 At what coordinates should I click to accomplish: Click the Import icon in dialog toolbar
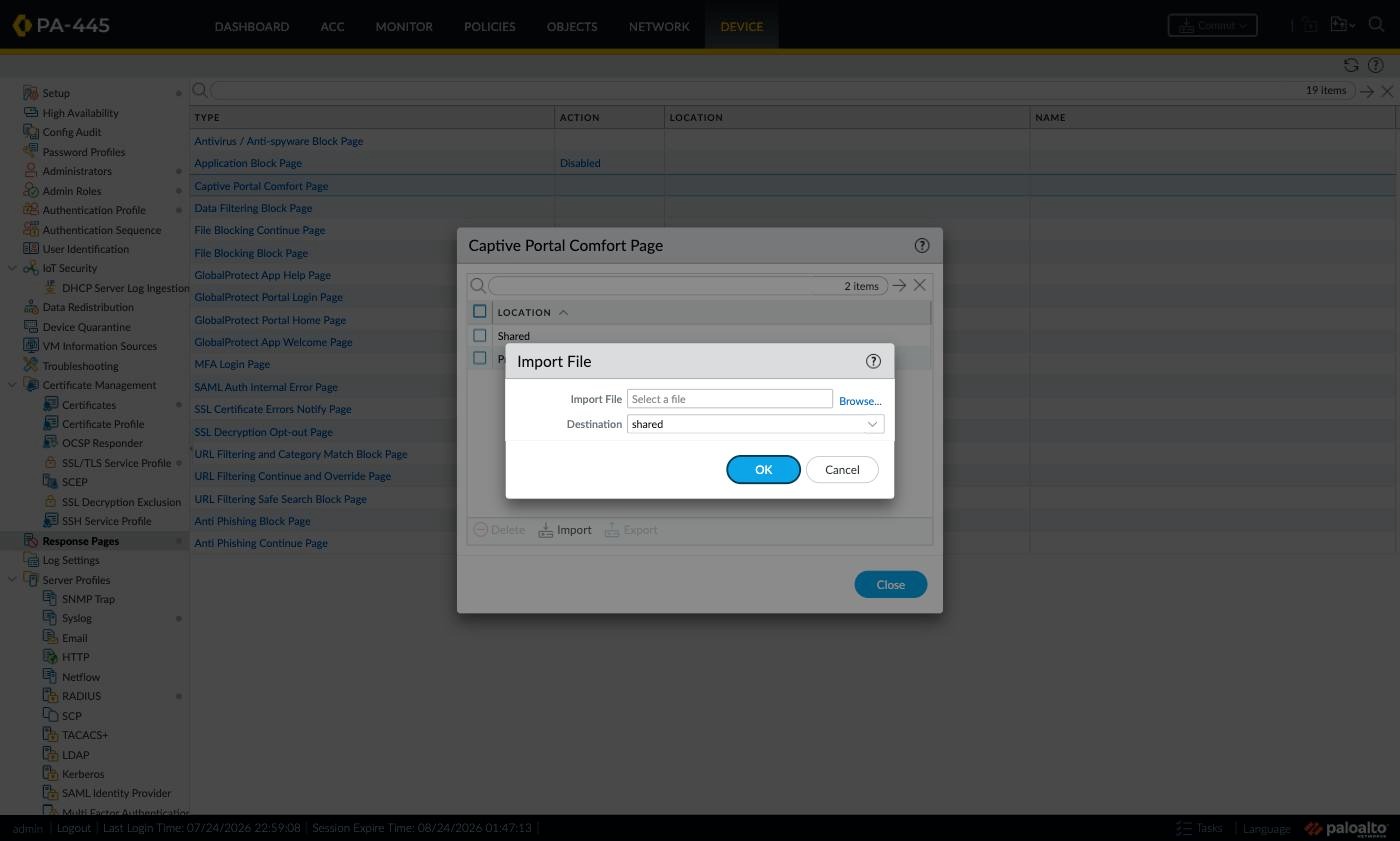coord(546,530)
